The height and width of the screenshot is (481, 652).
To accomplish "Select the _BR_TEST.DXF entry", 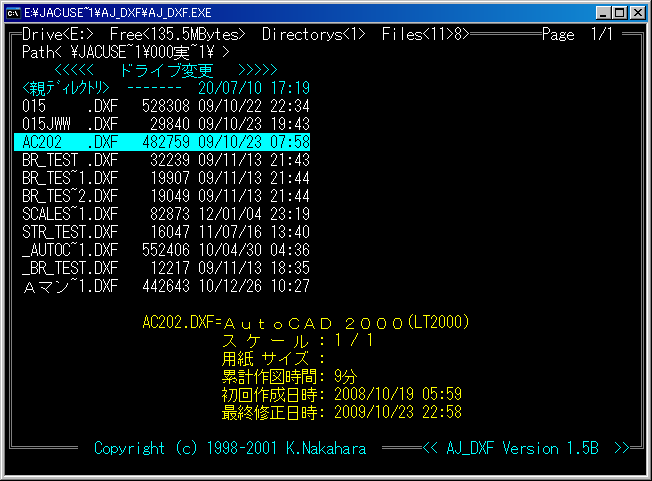I will click(165, 268).
